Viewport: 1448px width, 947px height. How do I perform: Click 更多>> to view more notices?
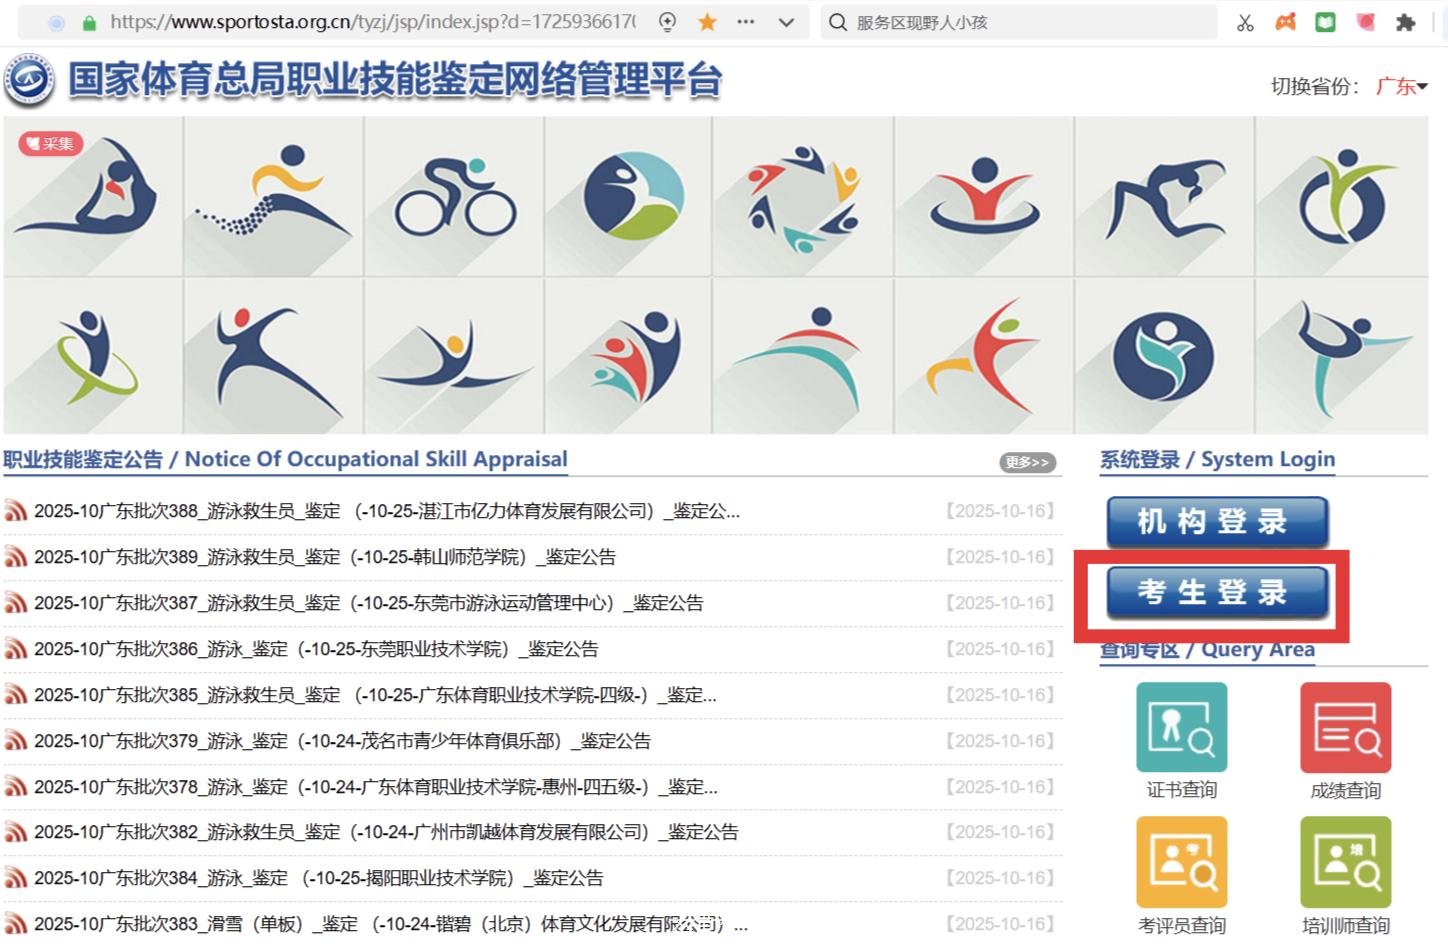click(x=1027, y=462)
